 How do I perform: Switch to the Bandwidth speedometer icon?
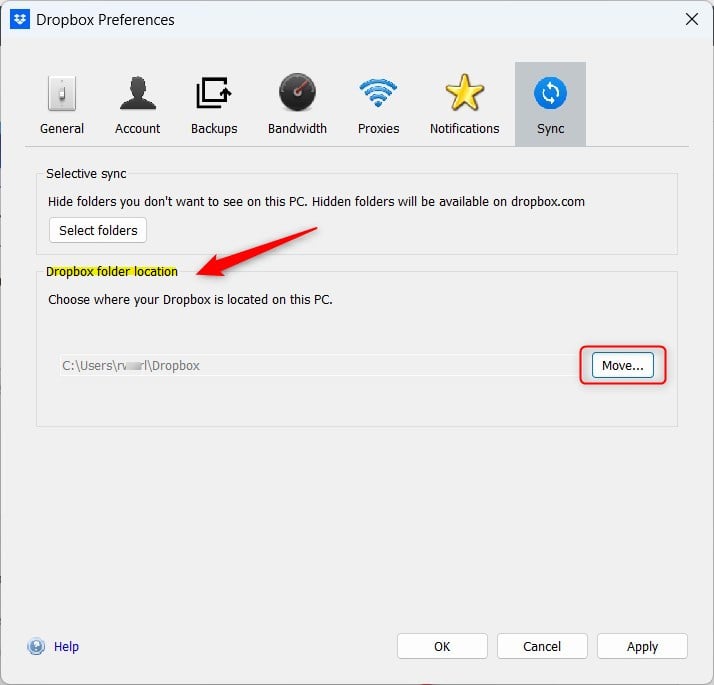click(297, 92)
